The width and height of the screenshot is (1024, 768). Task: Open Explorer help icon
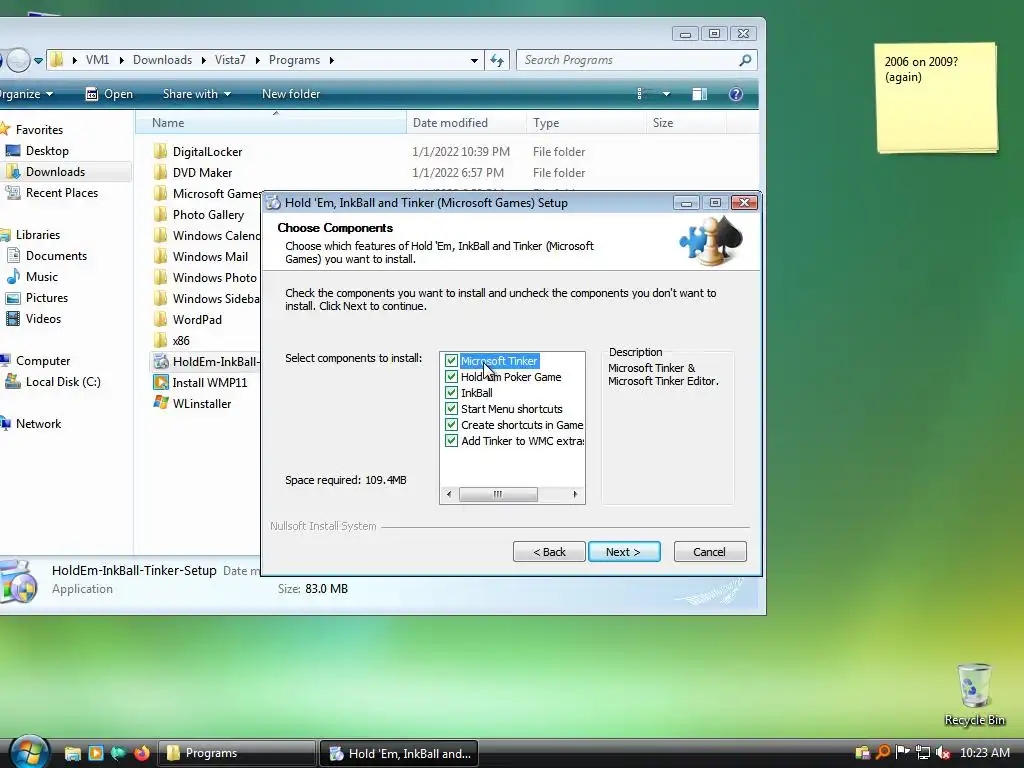coord(736,94)
